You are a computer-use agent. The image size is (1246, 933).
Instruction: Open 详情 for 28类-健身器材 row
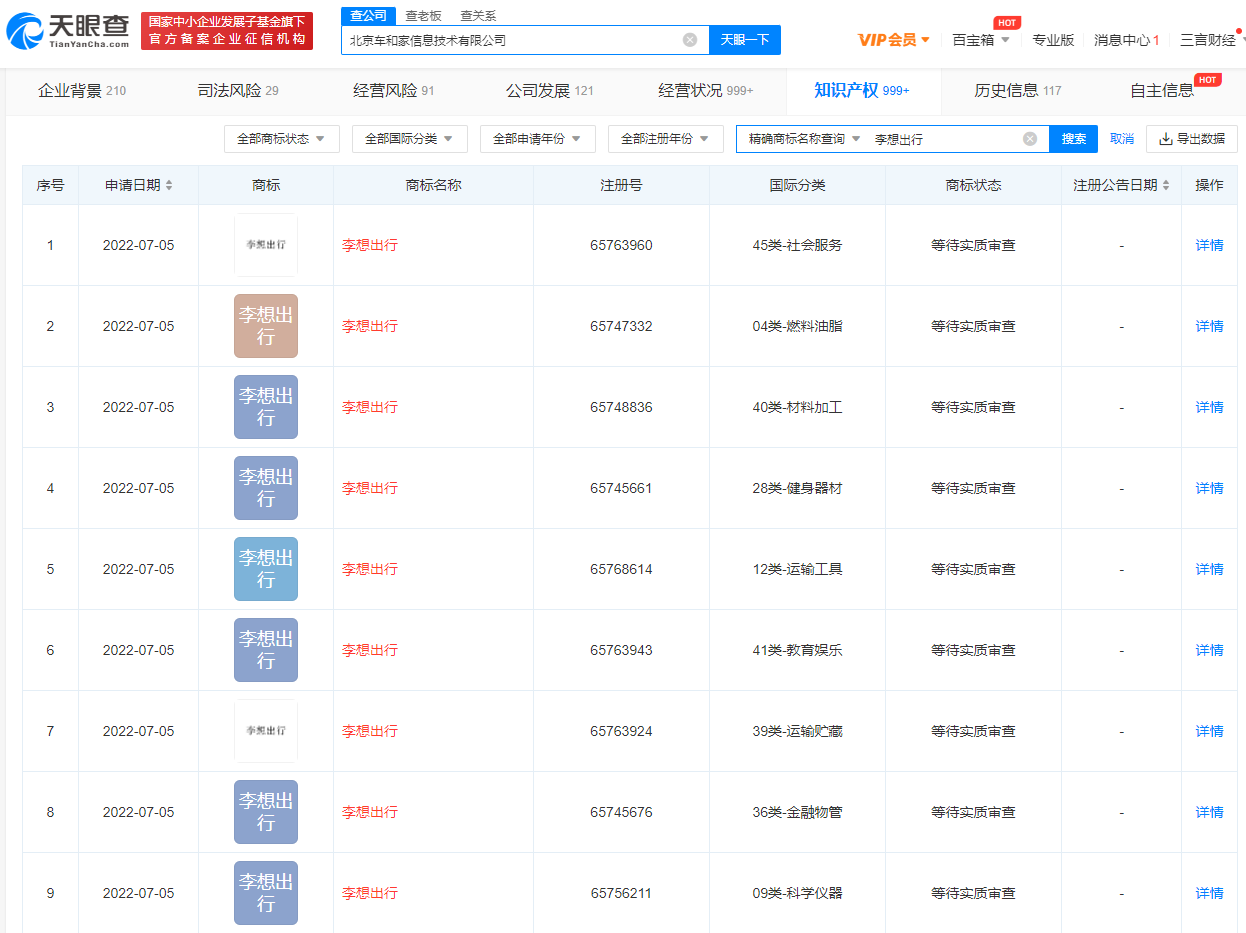[x=1210, y=488]
